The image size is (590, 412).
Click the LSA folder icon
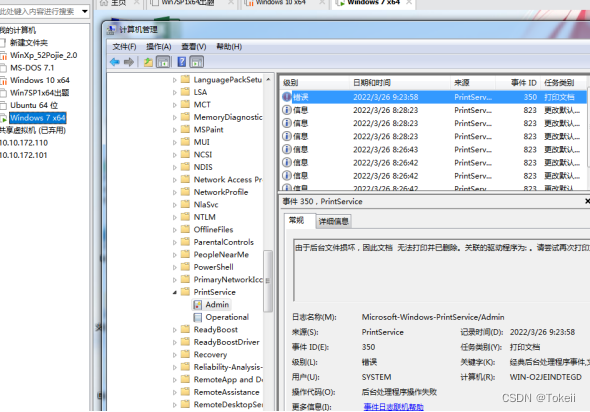click(185, 92)
